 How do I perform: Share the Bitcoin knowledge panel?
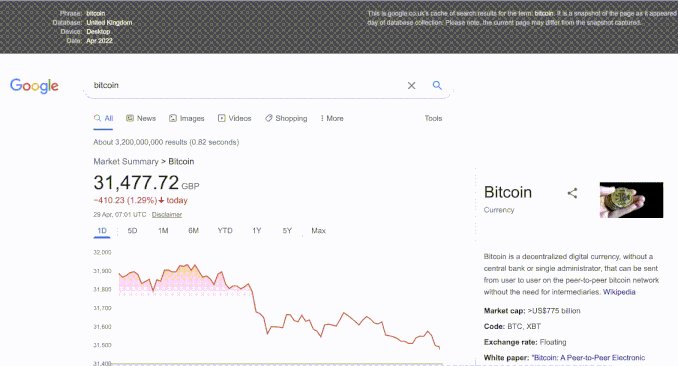[572, 193]
